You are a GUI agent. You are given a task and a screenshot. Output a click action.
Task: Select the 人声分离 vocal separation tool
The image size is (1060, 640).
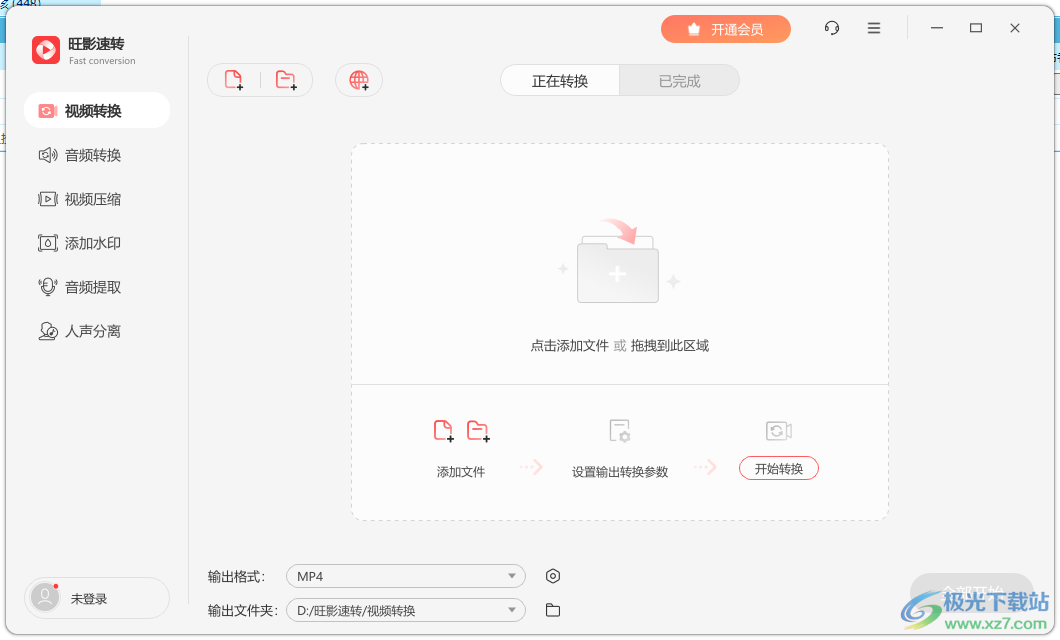click(x=80, y=331)
